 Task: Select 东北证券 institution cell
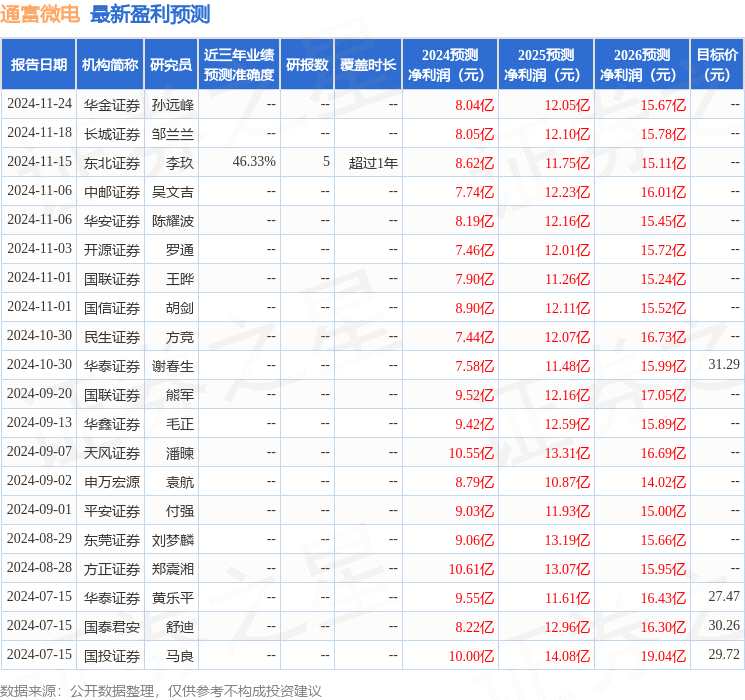pos(112,163)
